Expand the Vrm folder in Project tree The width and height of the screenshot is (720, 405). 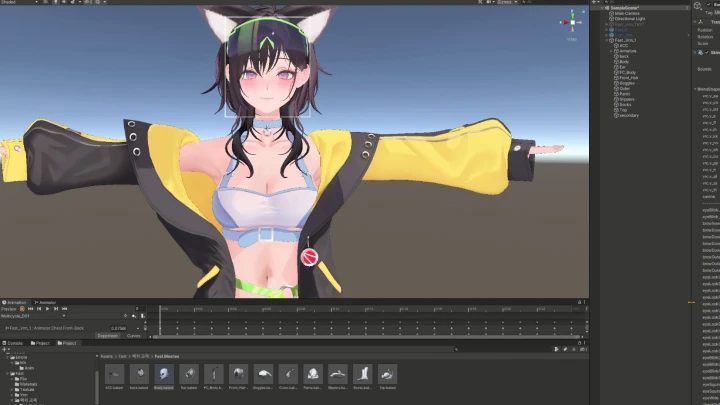click(x=12, y=395)
